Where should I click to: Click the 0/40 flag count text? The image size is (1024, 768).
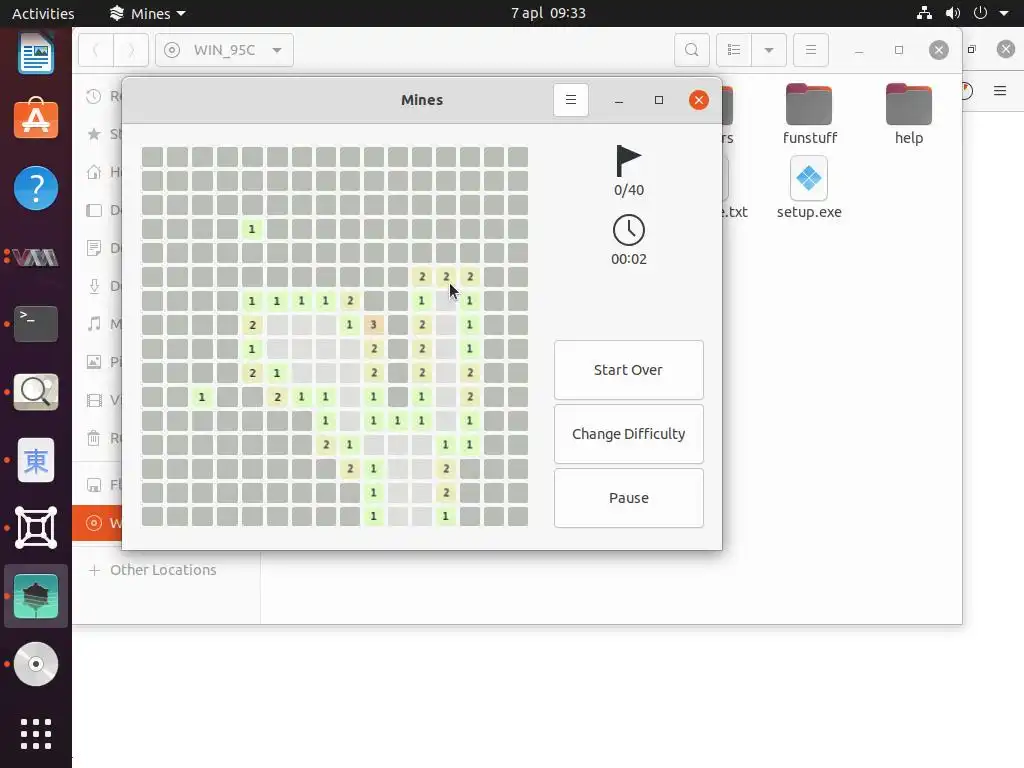tap(628, 190)
